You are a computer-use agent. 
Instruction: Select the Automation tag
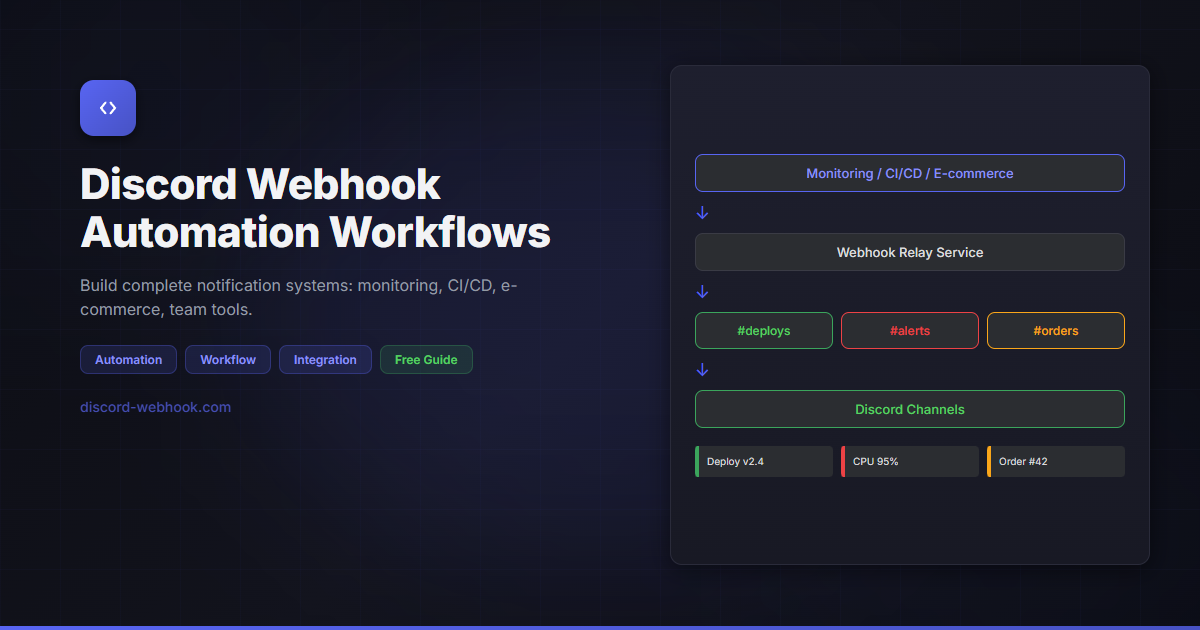pos(128,359)
